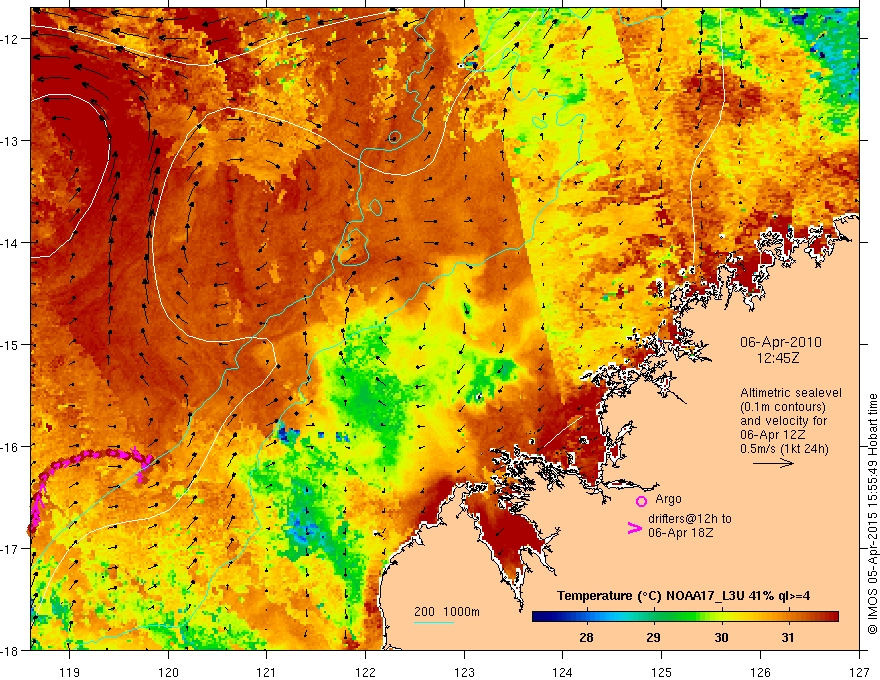Click the '06-Apr 18Z' legend text
880x680 pixels.
coord(681,533)
